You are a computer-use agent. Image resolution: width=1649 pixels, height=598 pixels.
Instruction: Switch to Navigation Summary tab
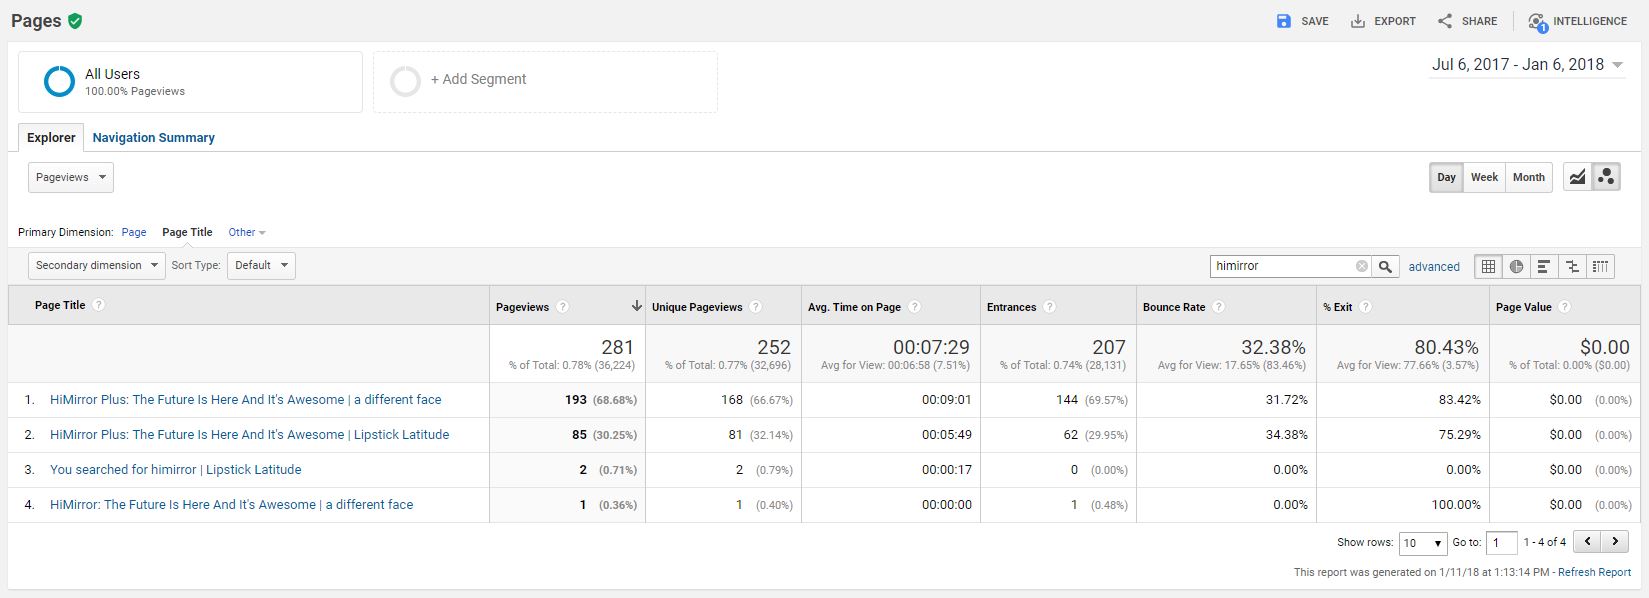click(x=154, y=138)
